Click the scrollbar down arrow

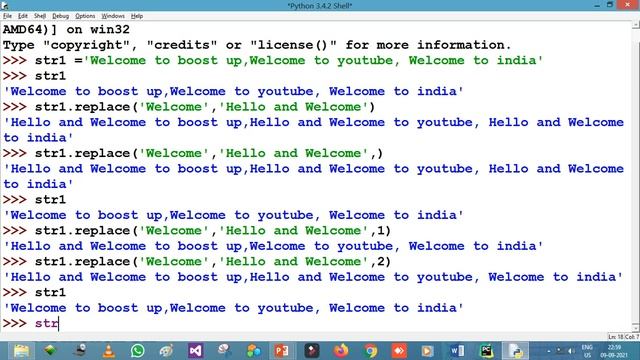636,327
